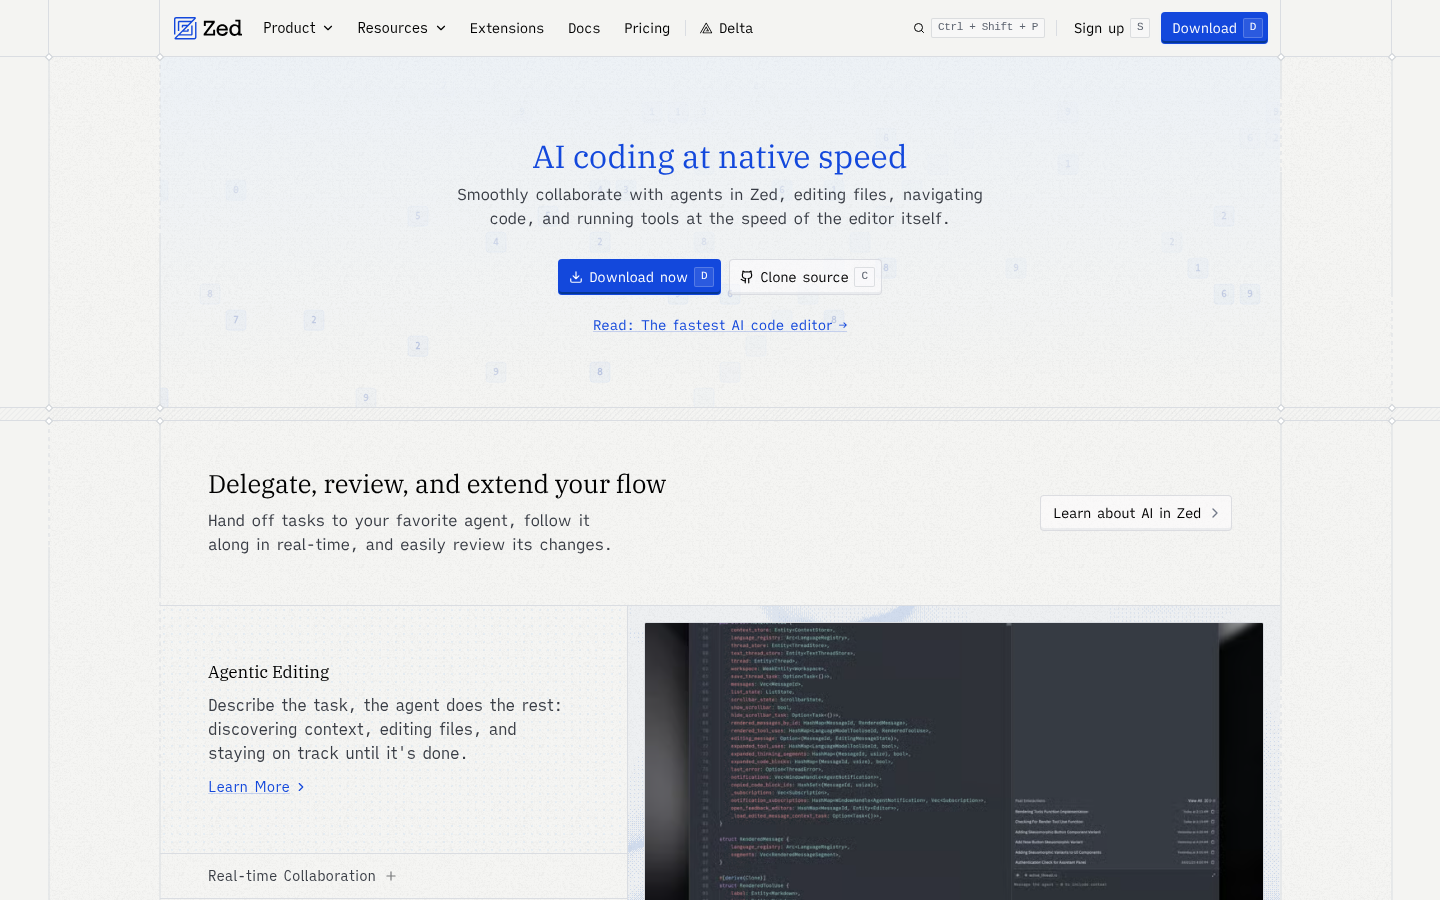
Task: Click the "Delegate, review, and extend your flow" heading
Action: pyautogui.click(x=437, y=484)
